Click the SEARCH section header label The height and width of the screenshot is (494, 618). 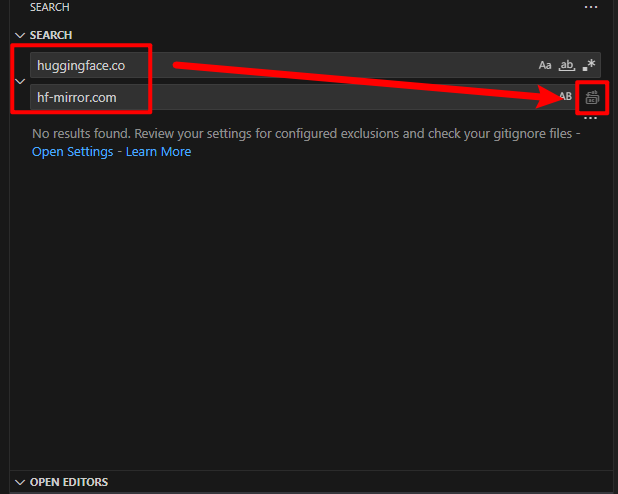pyautogui.click(x=51, y=35)
